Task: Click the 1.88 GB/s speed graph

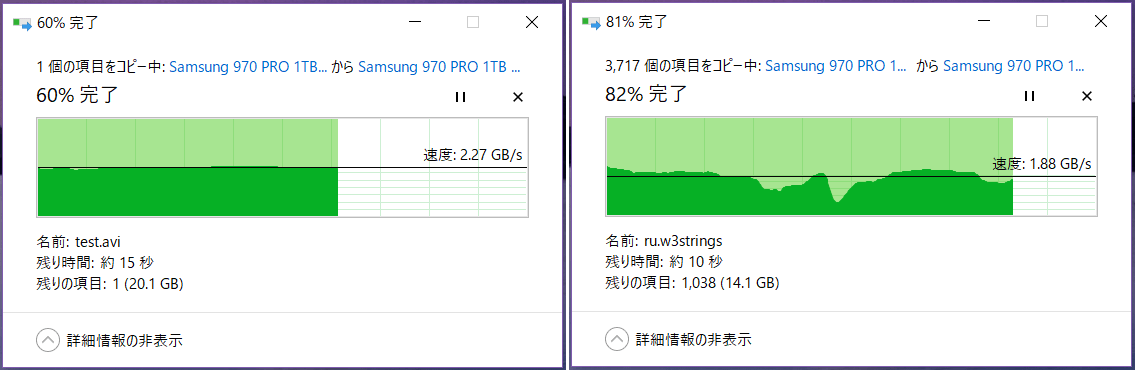Action: 851,167
